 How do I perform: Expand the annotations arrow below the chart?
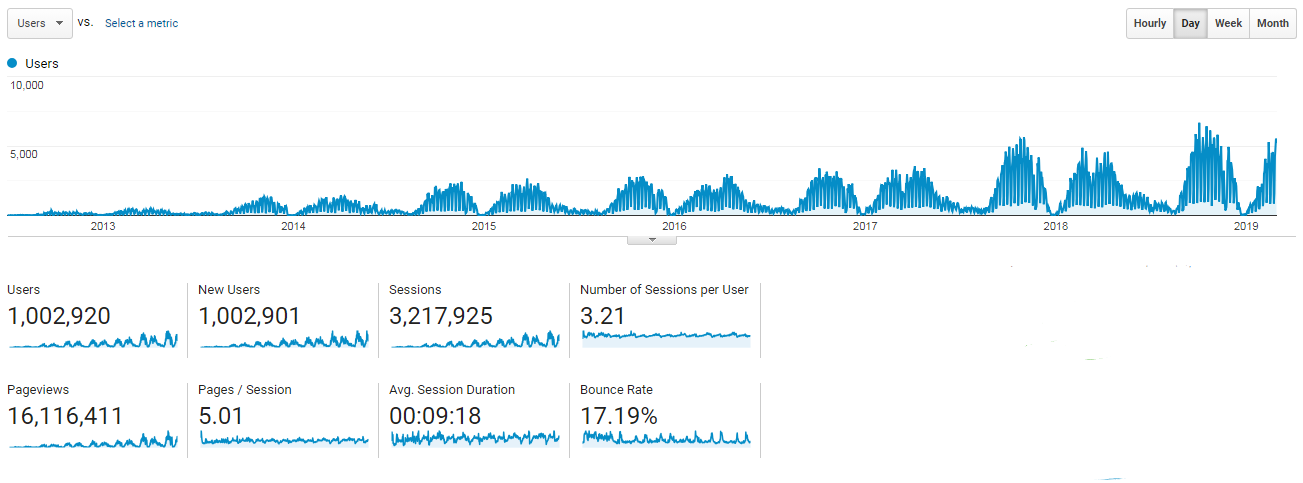click(652, 240)
